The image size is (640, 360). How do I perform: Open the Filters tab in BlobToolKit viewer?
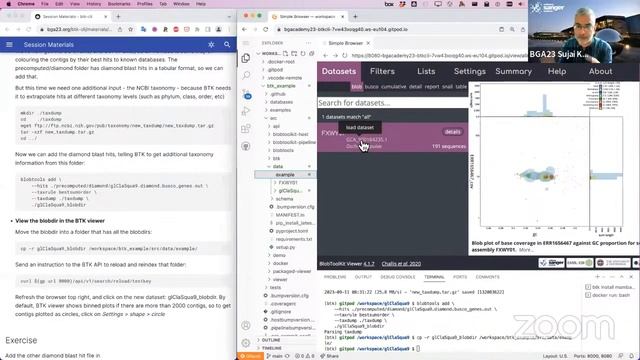click(382, 71)
